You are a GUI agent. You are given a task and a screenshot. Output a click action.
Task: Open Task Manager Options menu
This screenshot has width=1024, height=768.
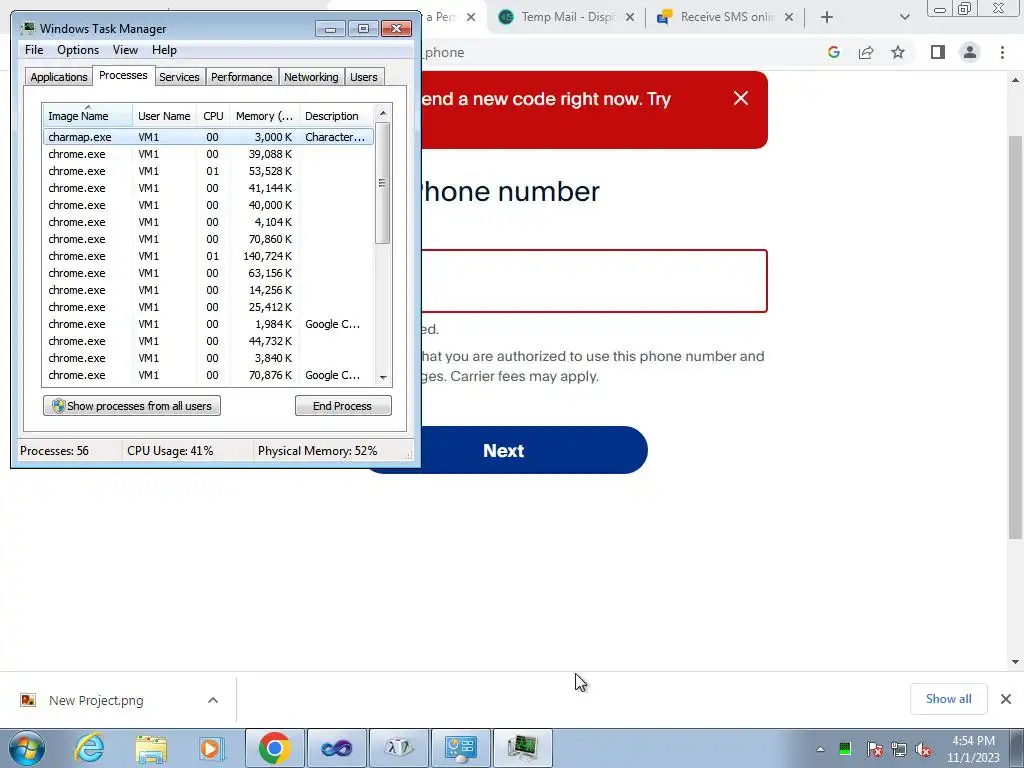(78, 50)
